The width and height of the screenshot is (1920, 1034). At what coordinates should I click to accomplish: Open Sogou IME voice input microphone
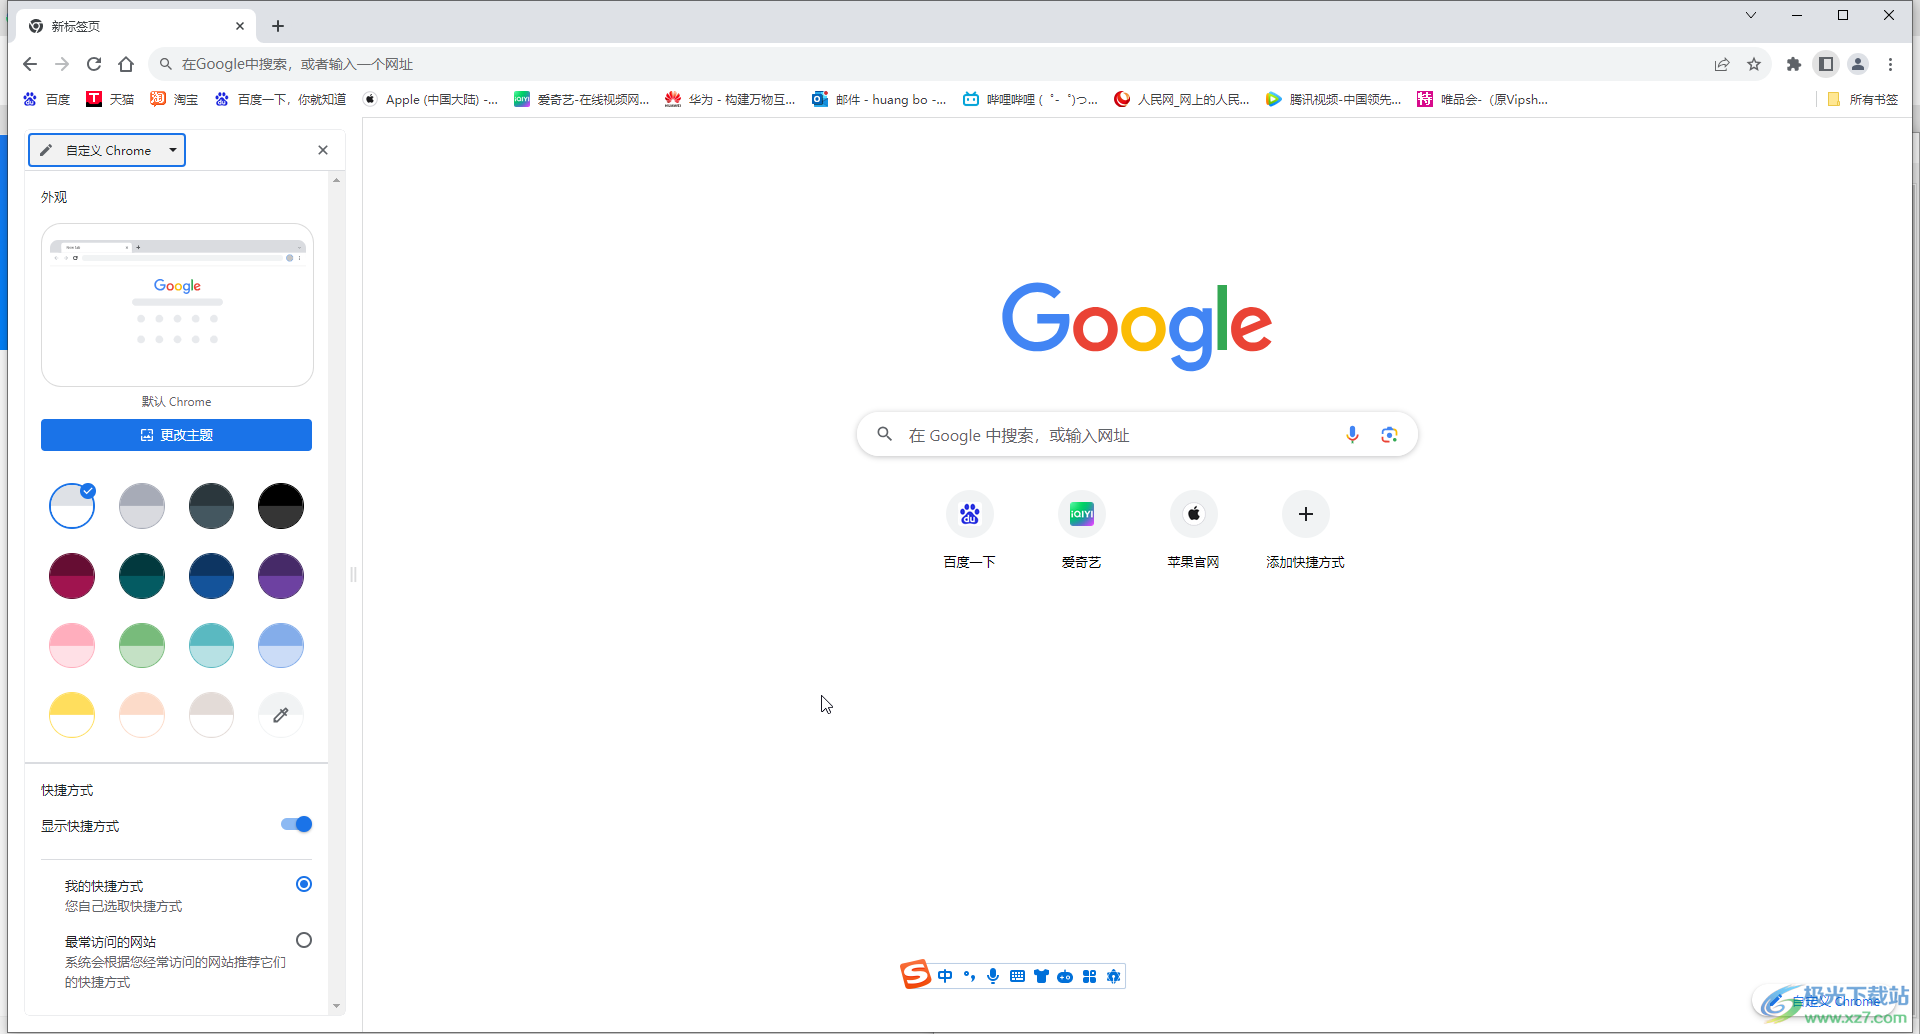(x=993, y=976)
